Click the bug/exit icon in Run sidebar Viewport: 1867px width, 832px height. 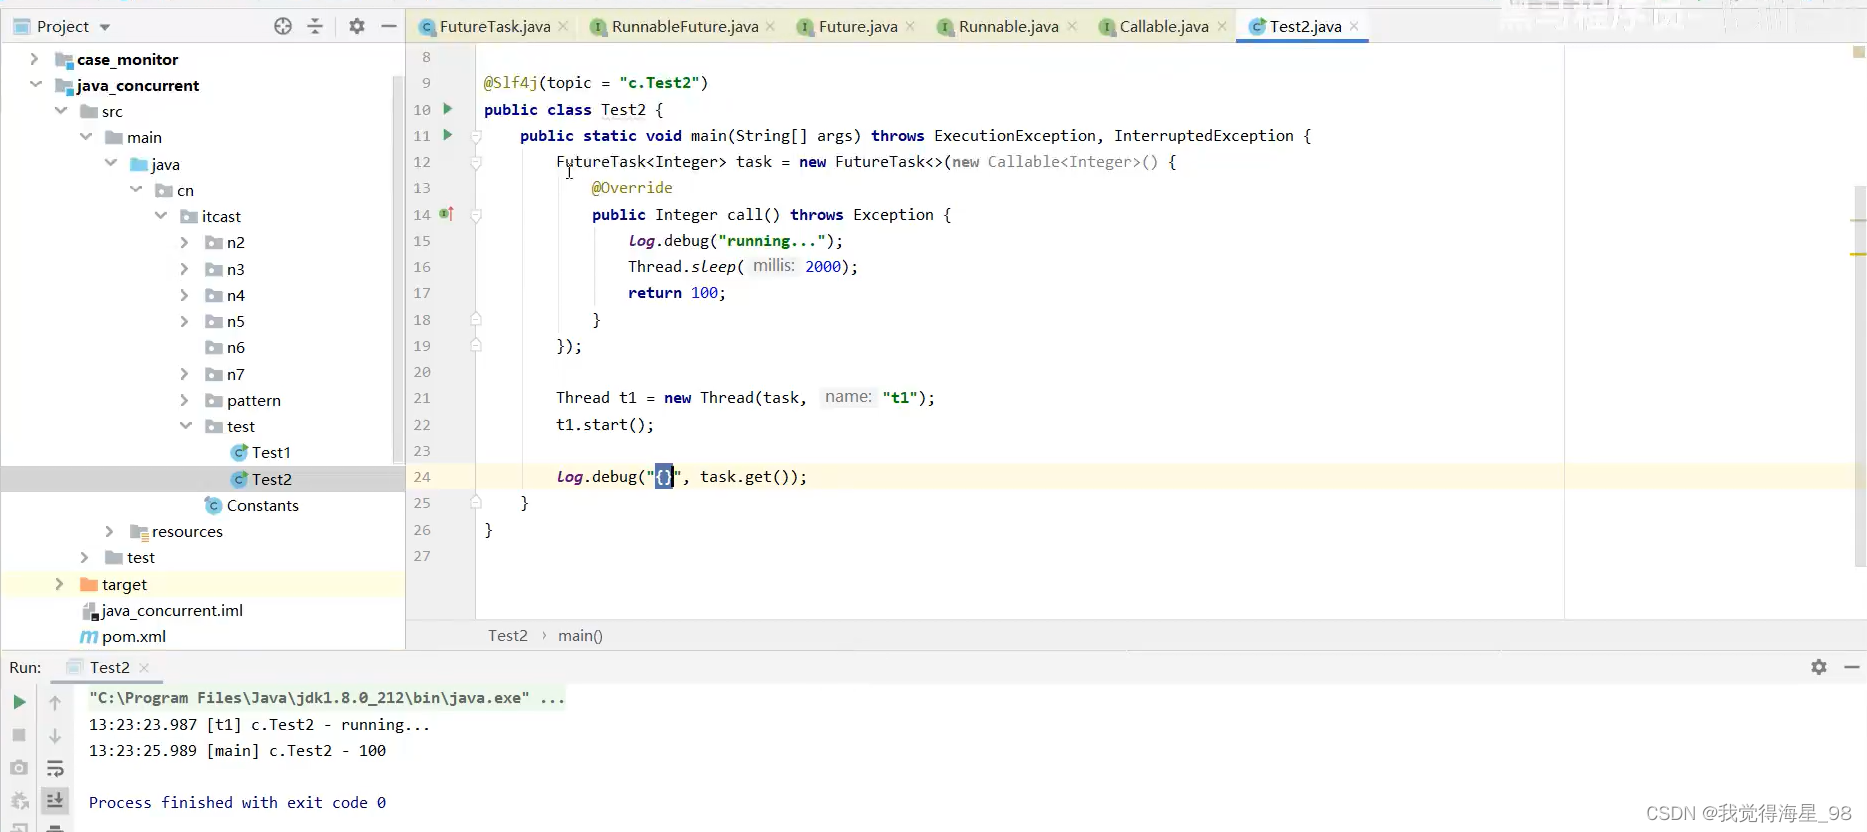[19, 800]
